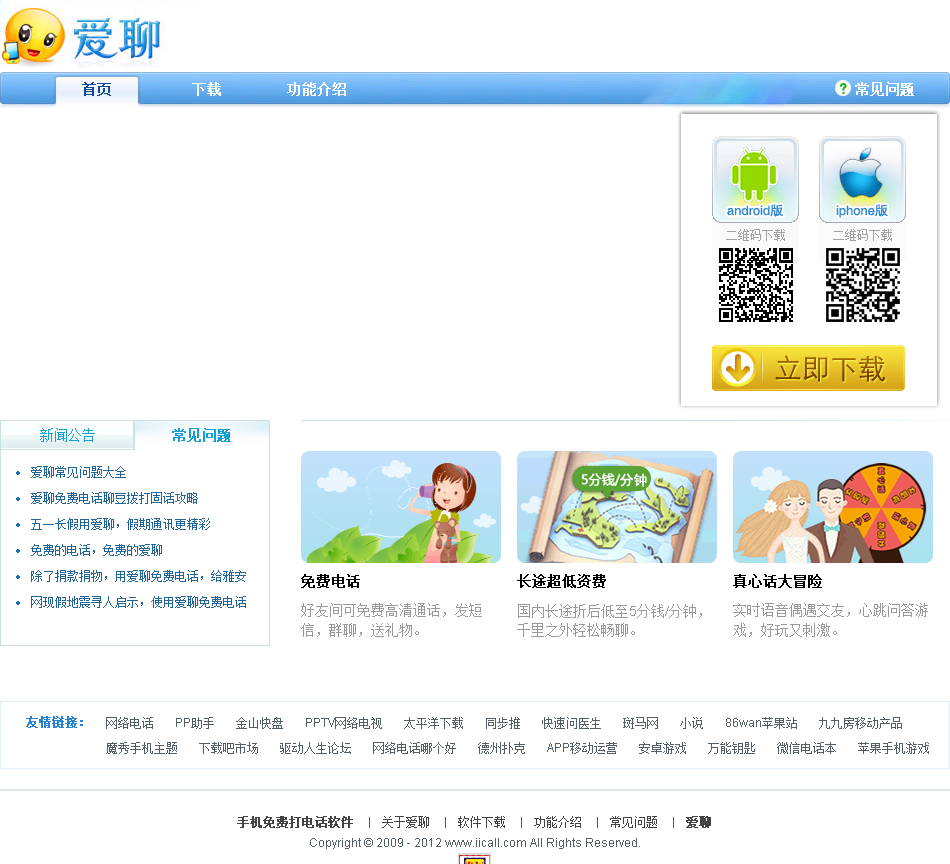Click the question mark help icon
Image resolution: width=950 pixels, height=864 pixels.
[x=842, y=88]
